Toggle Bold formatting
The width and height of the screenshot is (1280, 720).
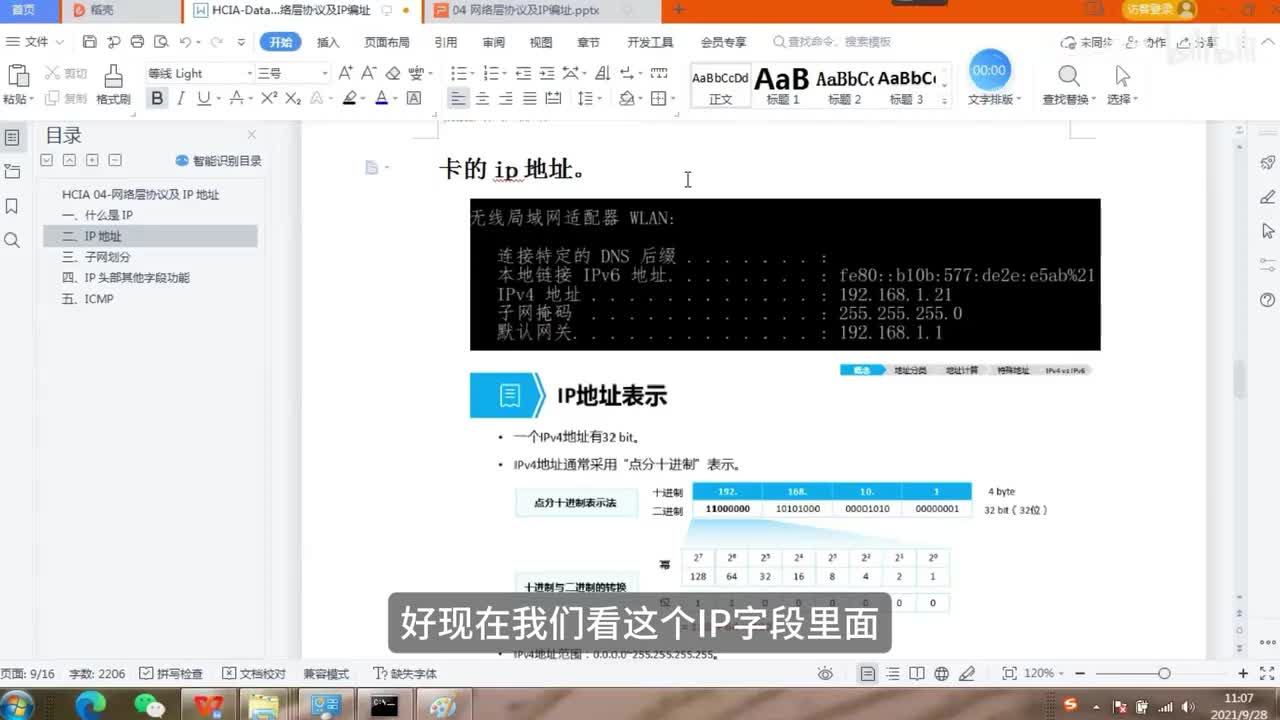tap(157, 98)
